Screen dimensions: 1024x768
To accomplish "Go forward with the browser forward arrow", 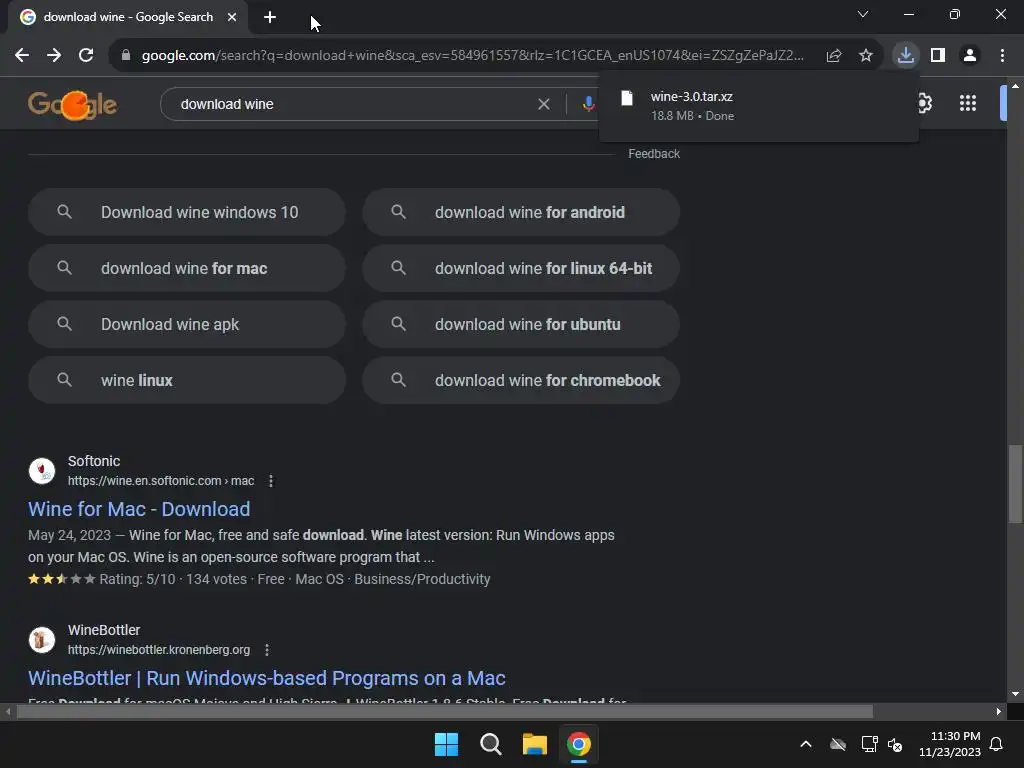I will coord(54,56).
